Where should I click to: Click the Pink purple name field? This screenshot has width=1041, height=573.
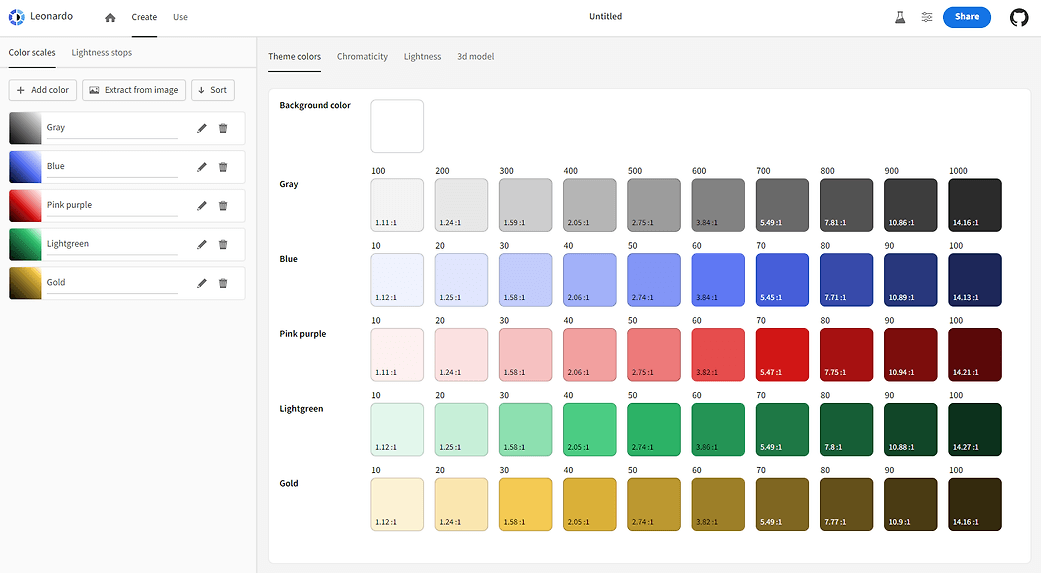point(112,205)
